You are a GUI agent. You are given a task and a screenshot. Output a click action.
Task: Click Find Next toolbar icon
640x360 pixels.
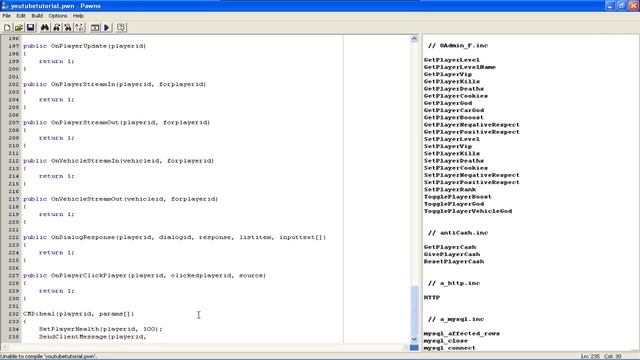(x=56, y=27)
